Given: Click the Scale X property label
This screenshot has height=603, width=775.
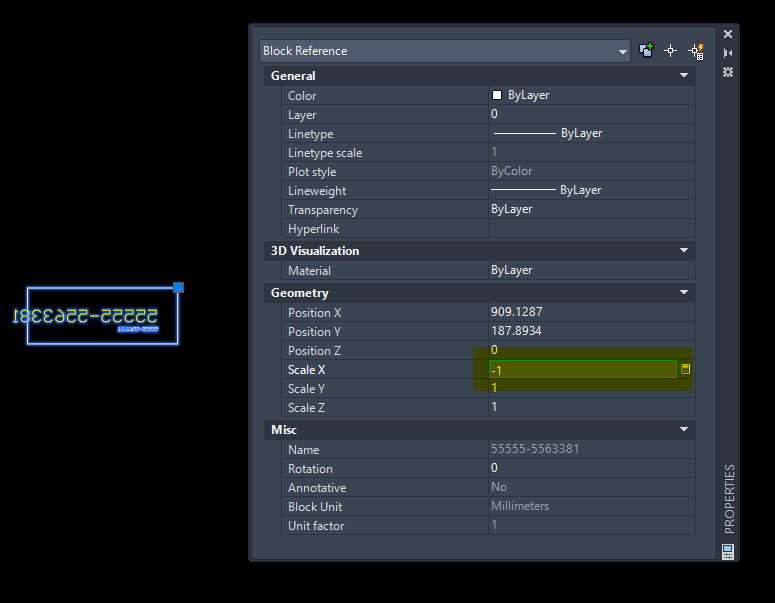Looking at the screenshot, I should click(x=306, y=370).
